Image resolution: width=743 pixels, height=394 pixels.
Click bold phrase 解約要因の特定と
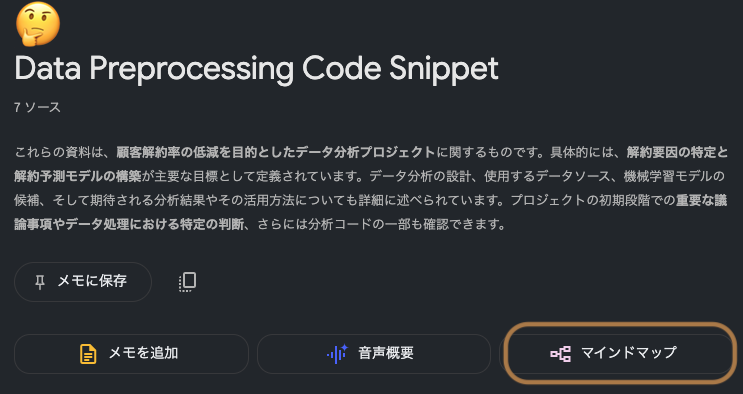click(x=677, y=153)
